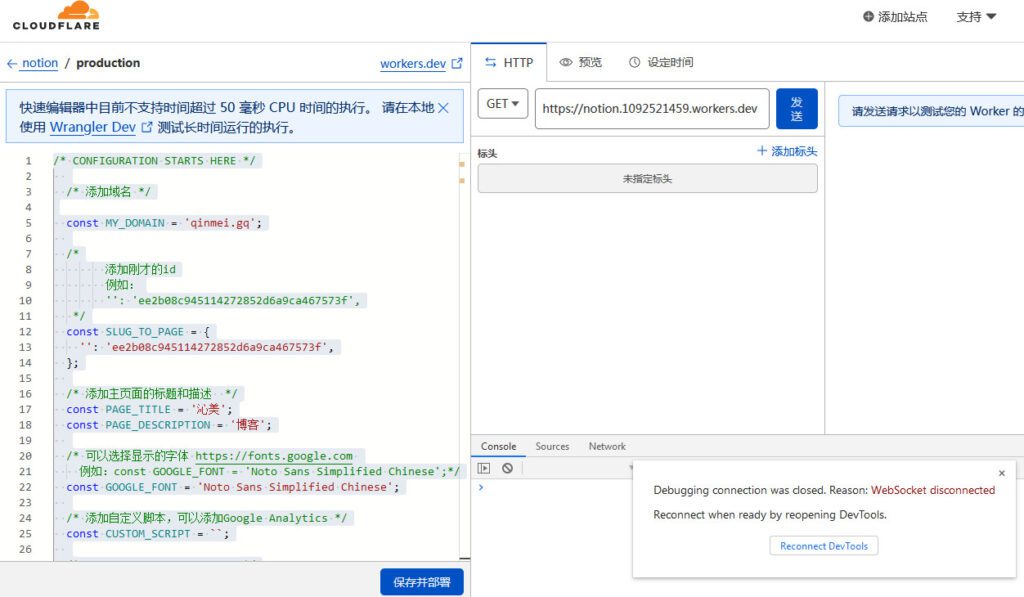Switch to the 设定时间 tab
The image size is (1024, 597).
coord(661,63)
